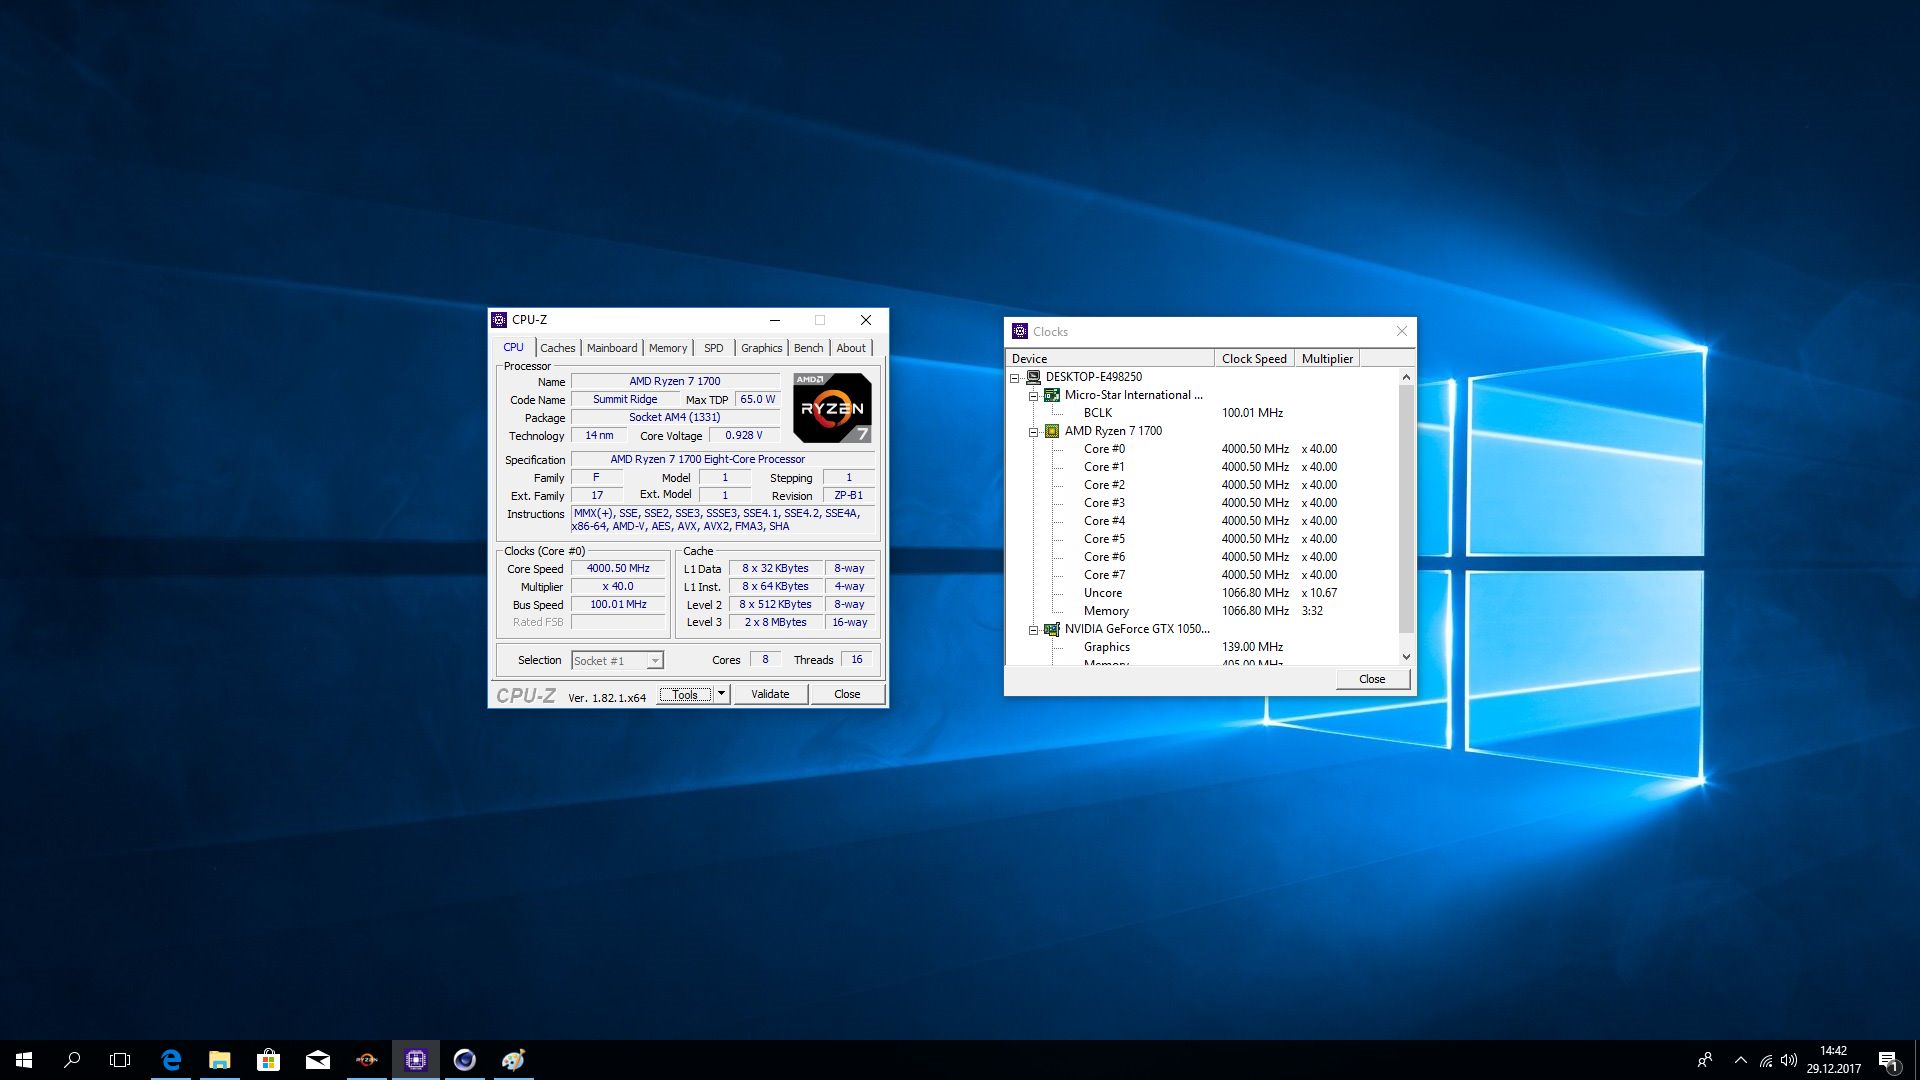The width and height of the screenshot is (1920, 1080).
Task: Click the CPU-Z taskbar icon
Action: point(416,1060)
